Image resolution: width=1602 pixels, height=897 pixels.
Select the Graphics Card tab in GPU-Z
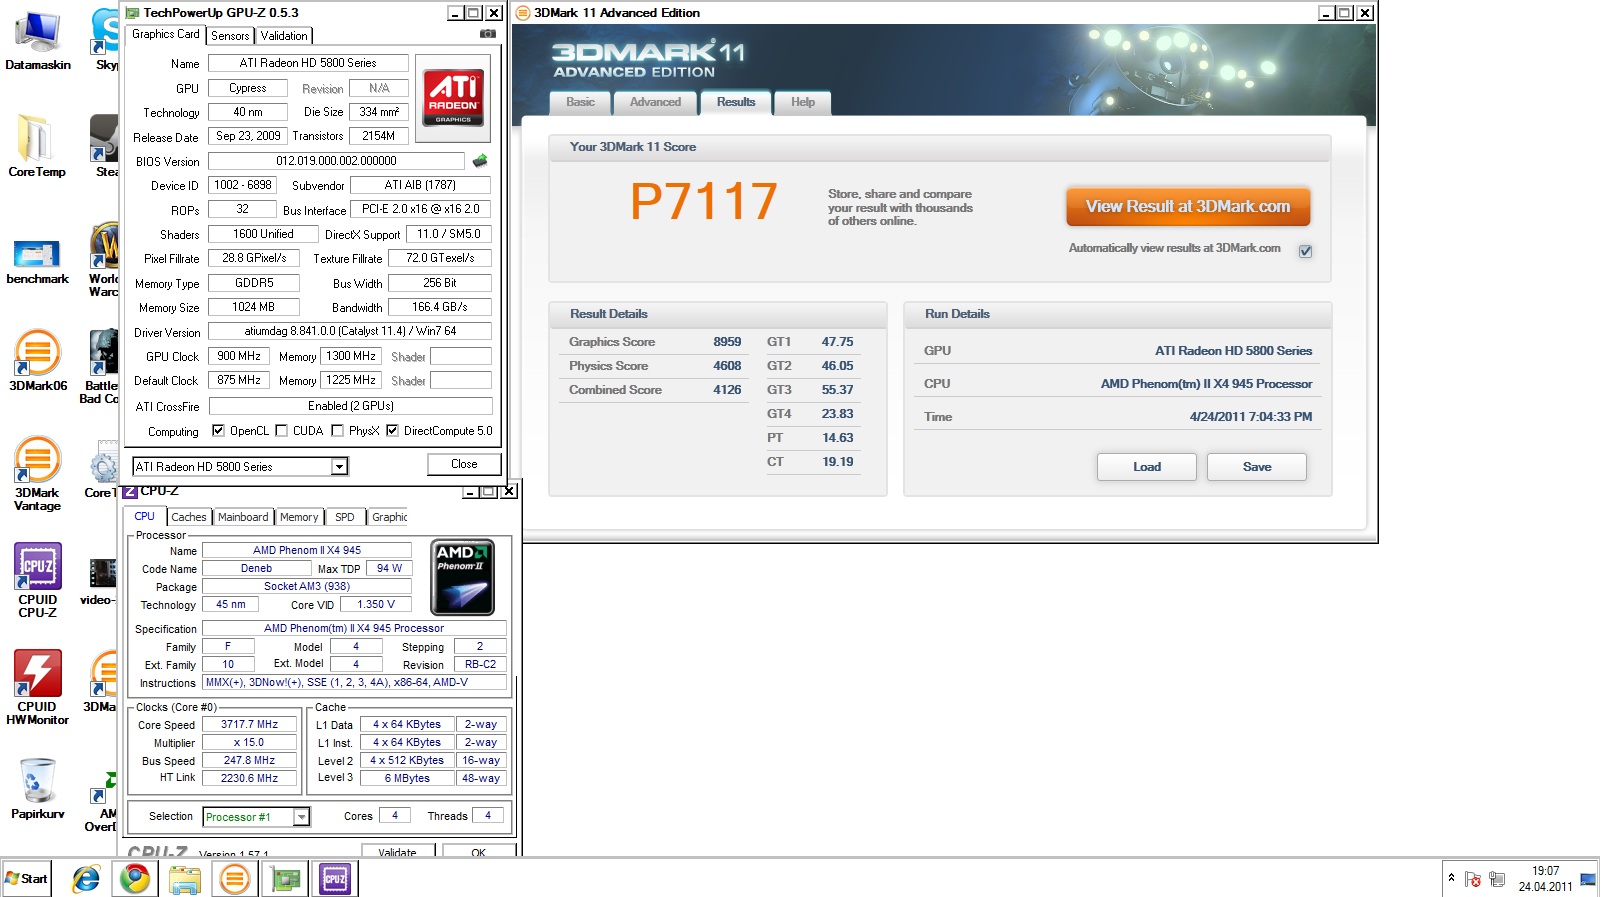(x=166, y=34)
